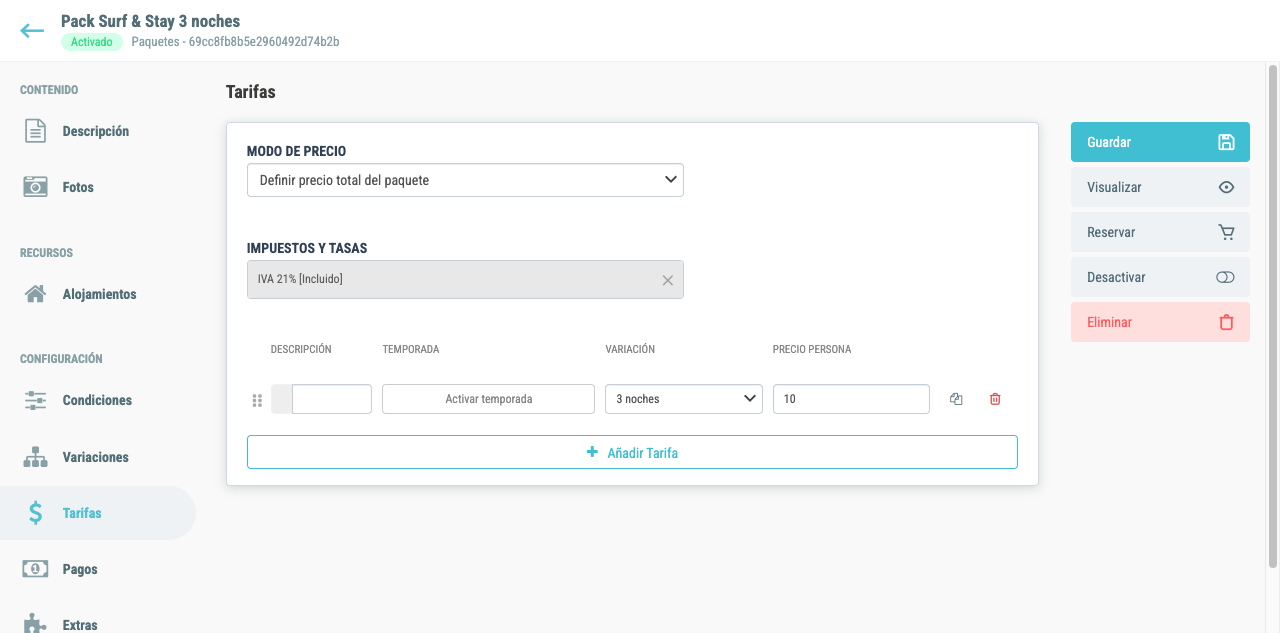1280x633 pixels.
Task: Click the Descripción document icon
Action: (x=36, y=131)
